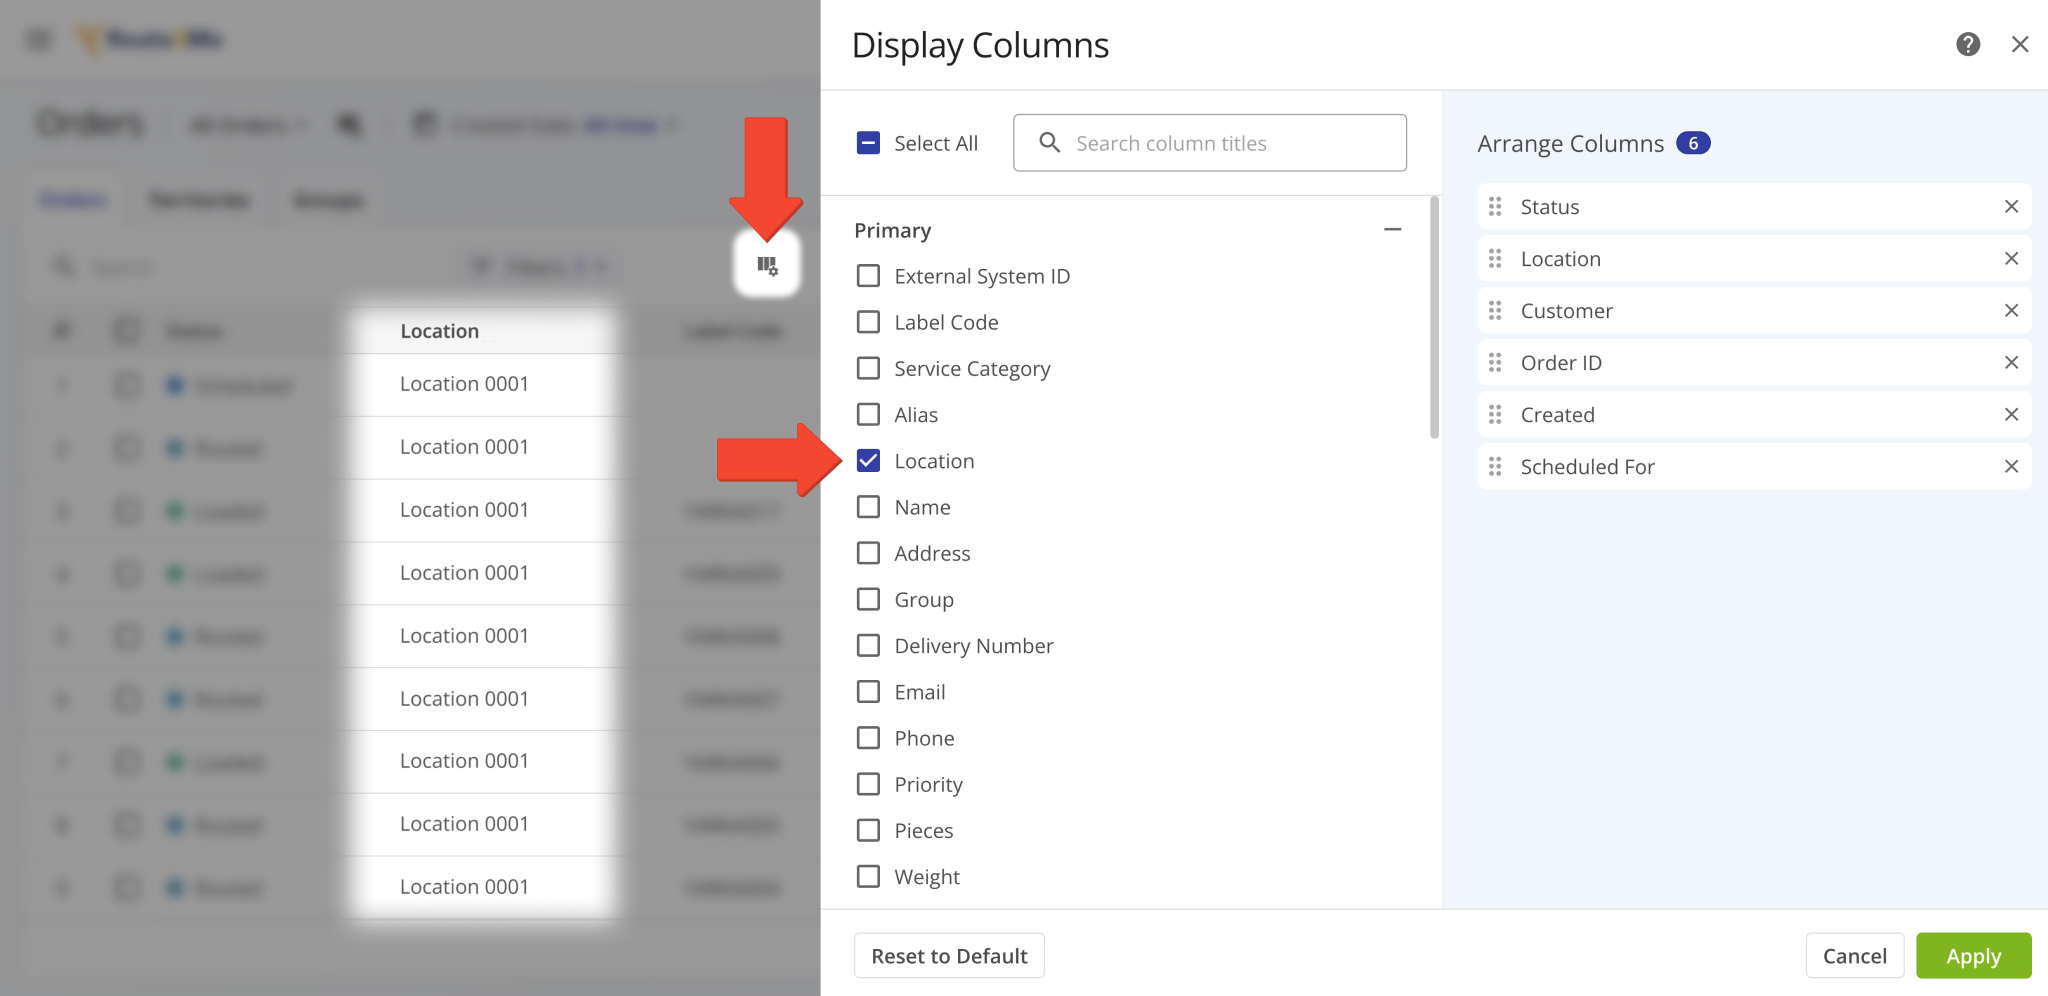Open the All Orders dropdown
The width and height of the screenshot is (2048, 996).
tap(245, 124)
